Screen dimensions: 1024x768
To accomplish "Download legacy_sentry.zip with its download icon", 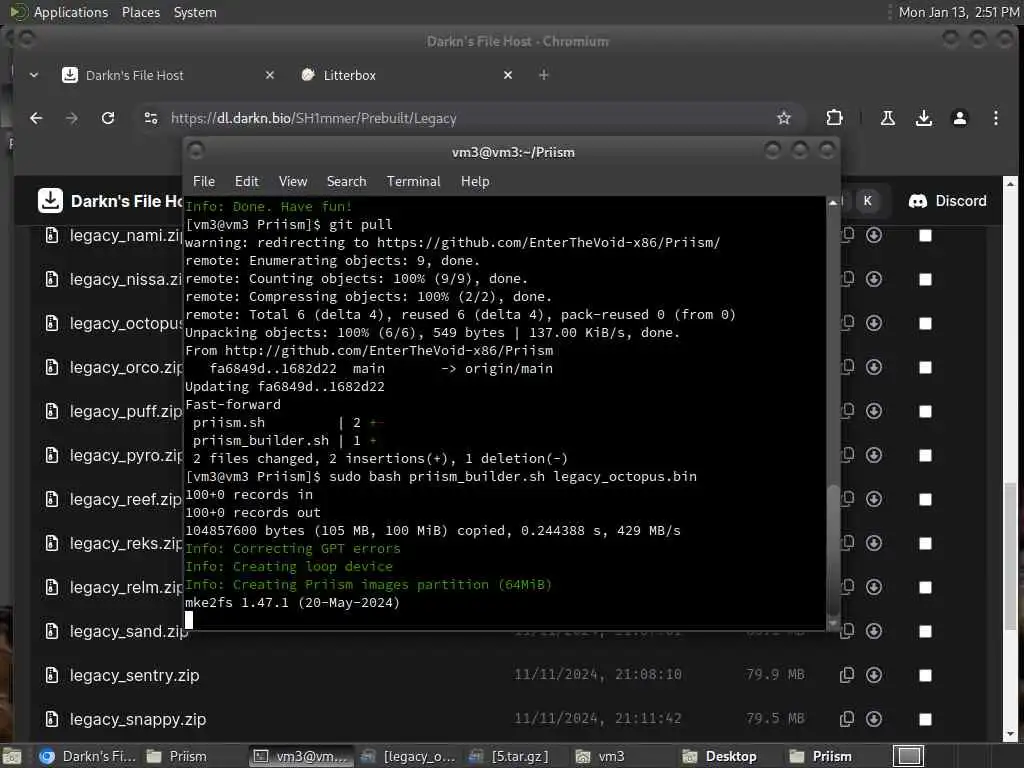I will point(874,675).
